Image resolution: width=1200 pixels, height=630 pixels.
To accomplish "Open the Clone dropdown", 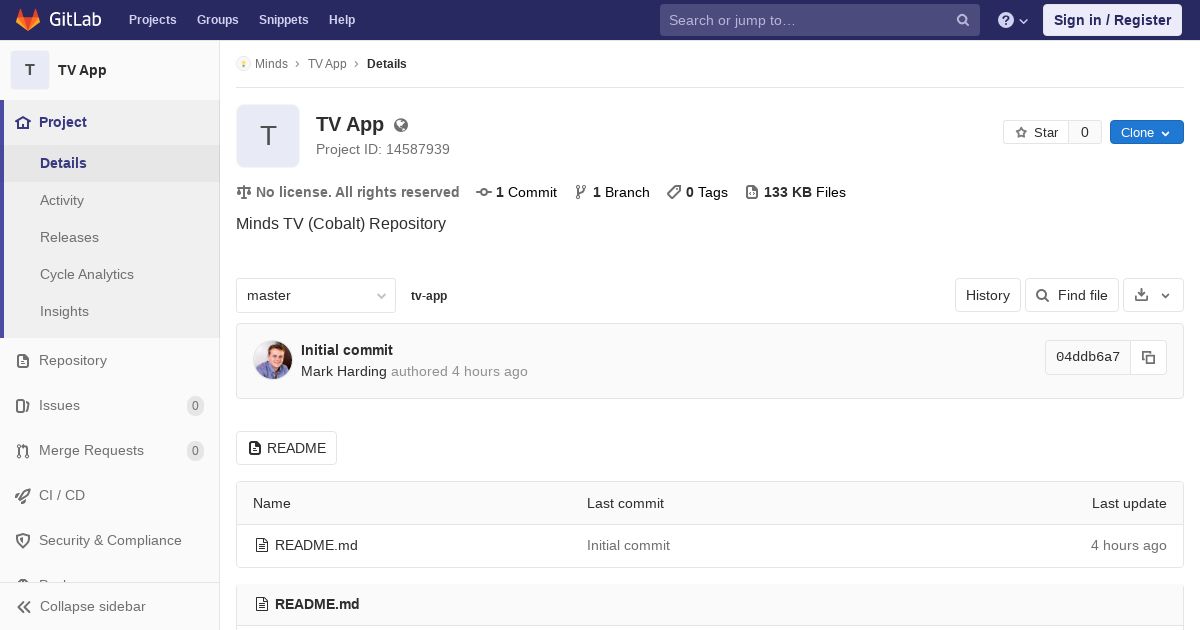I will point(1147,133).
